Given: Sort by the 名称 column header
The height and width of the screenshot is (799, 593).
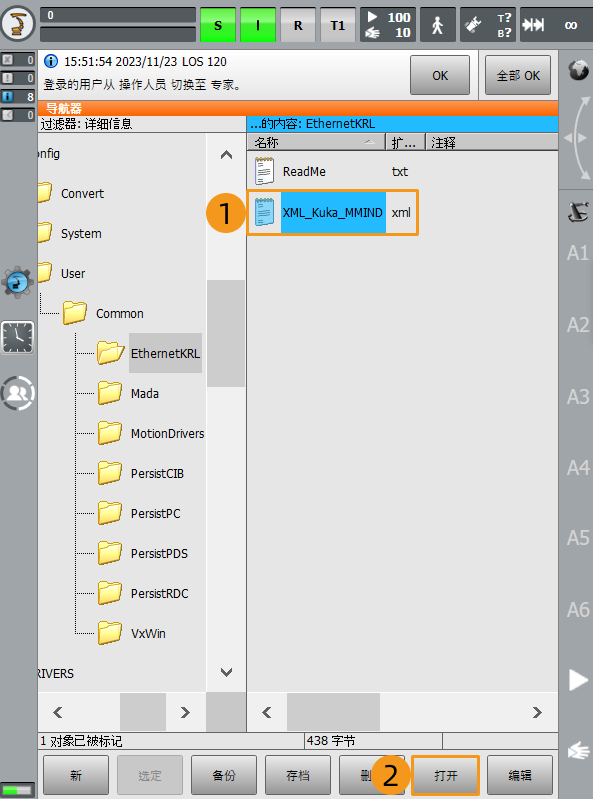Looking at the screenshot, I should 316,143.
